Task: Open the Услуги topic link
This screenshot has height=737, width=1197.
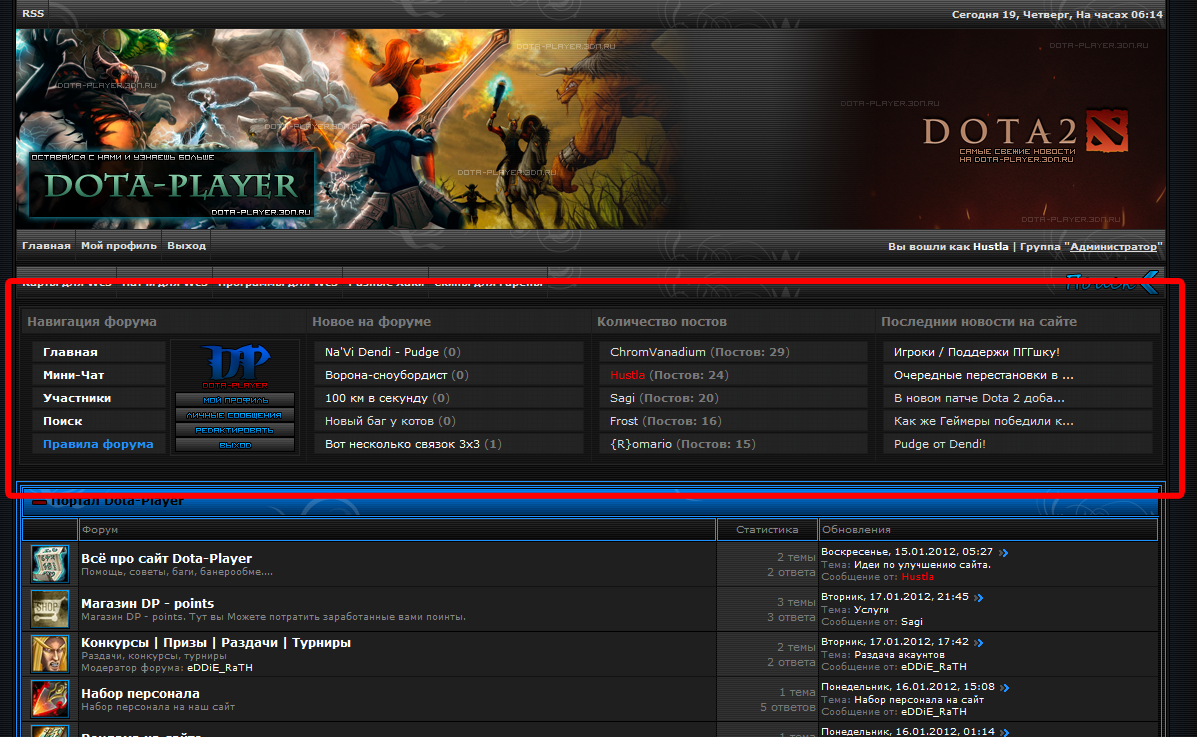Action: (871, 609)
